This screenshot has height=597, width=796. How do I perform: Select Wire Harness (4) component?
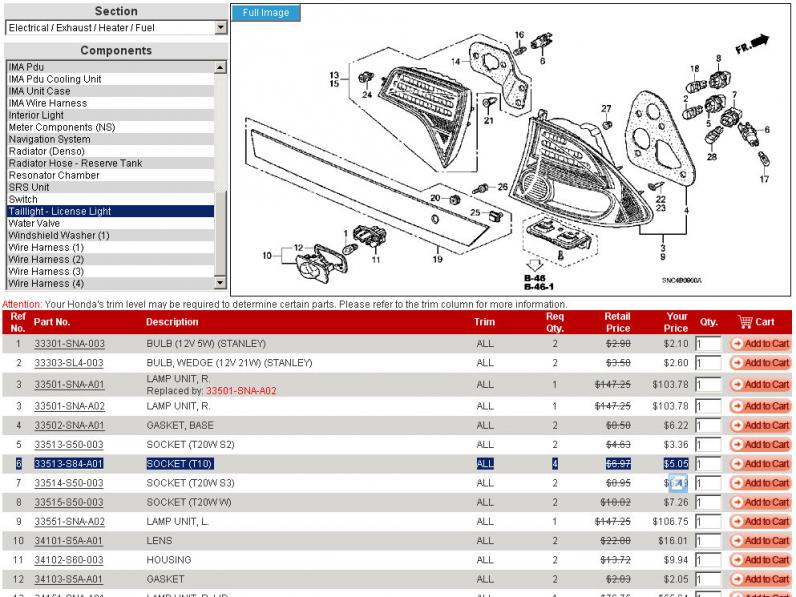click(x=110, y=284)
